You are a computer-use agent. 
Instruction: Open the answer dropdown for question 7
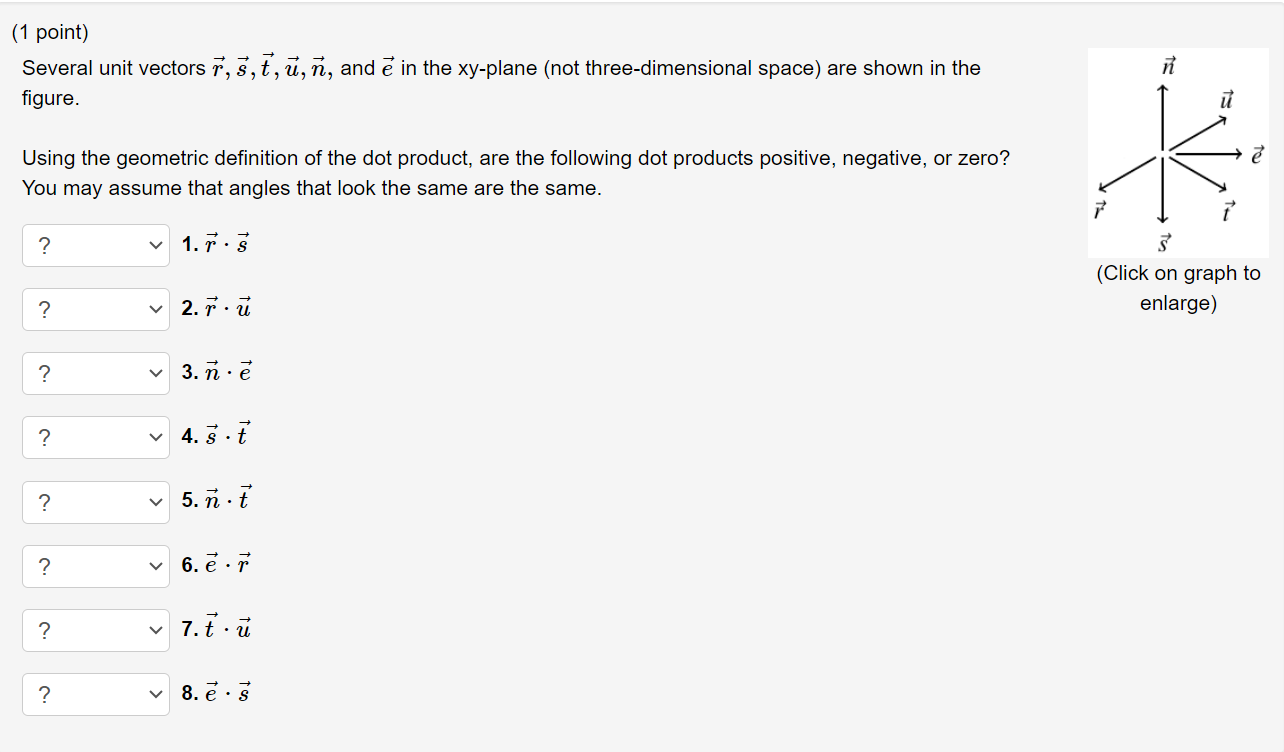coord(95,629)
